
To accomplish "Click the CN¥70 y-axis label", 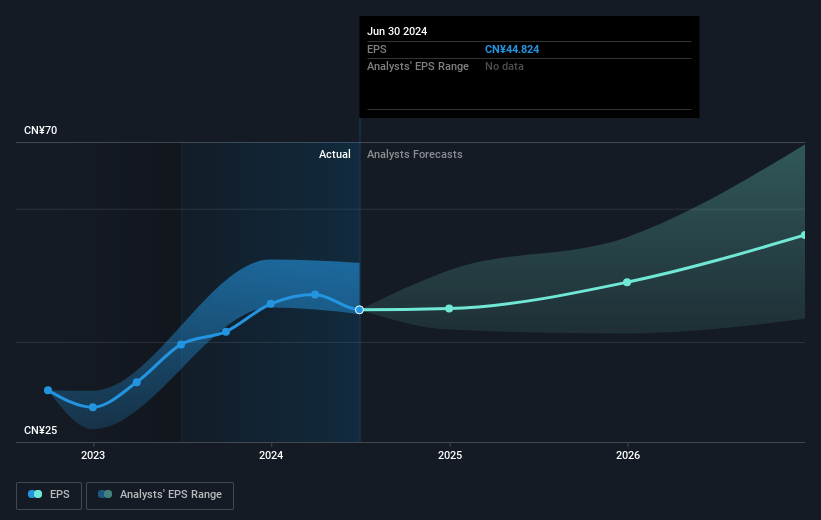I will pos(40,130).
